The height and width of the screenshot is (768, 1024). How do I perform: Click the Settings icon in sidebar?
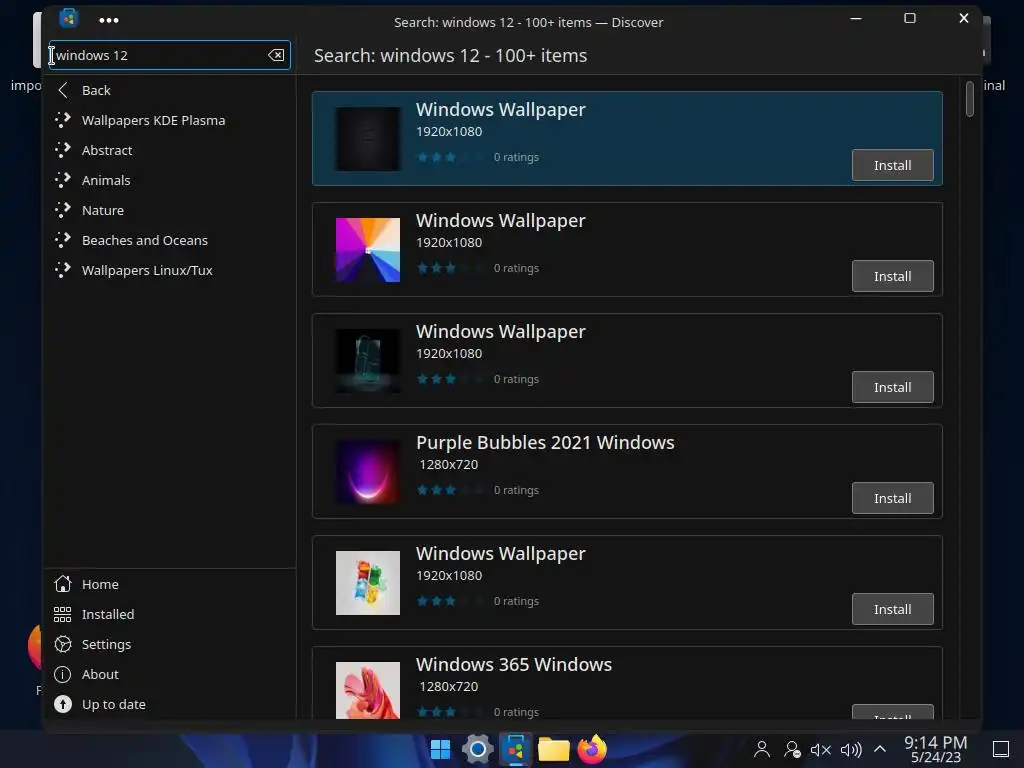click(x=63, y=645)
